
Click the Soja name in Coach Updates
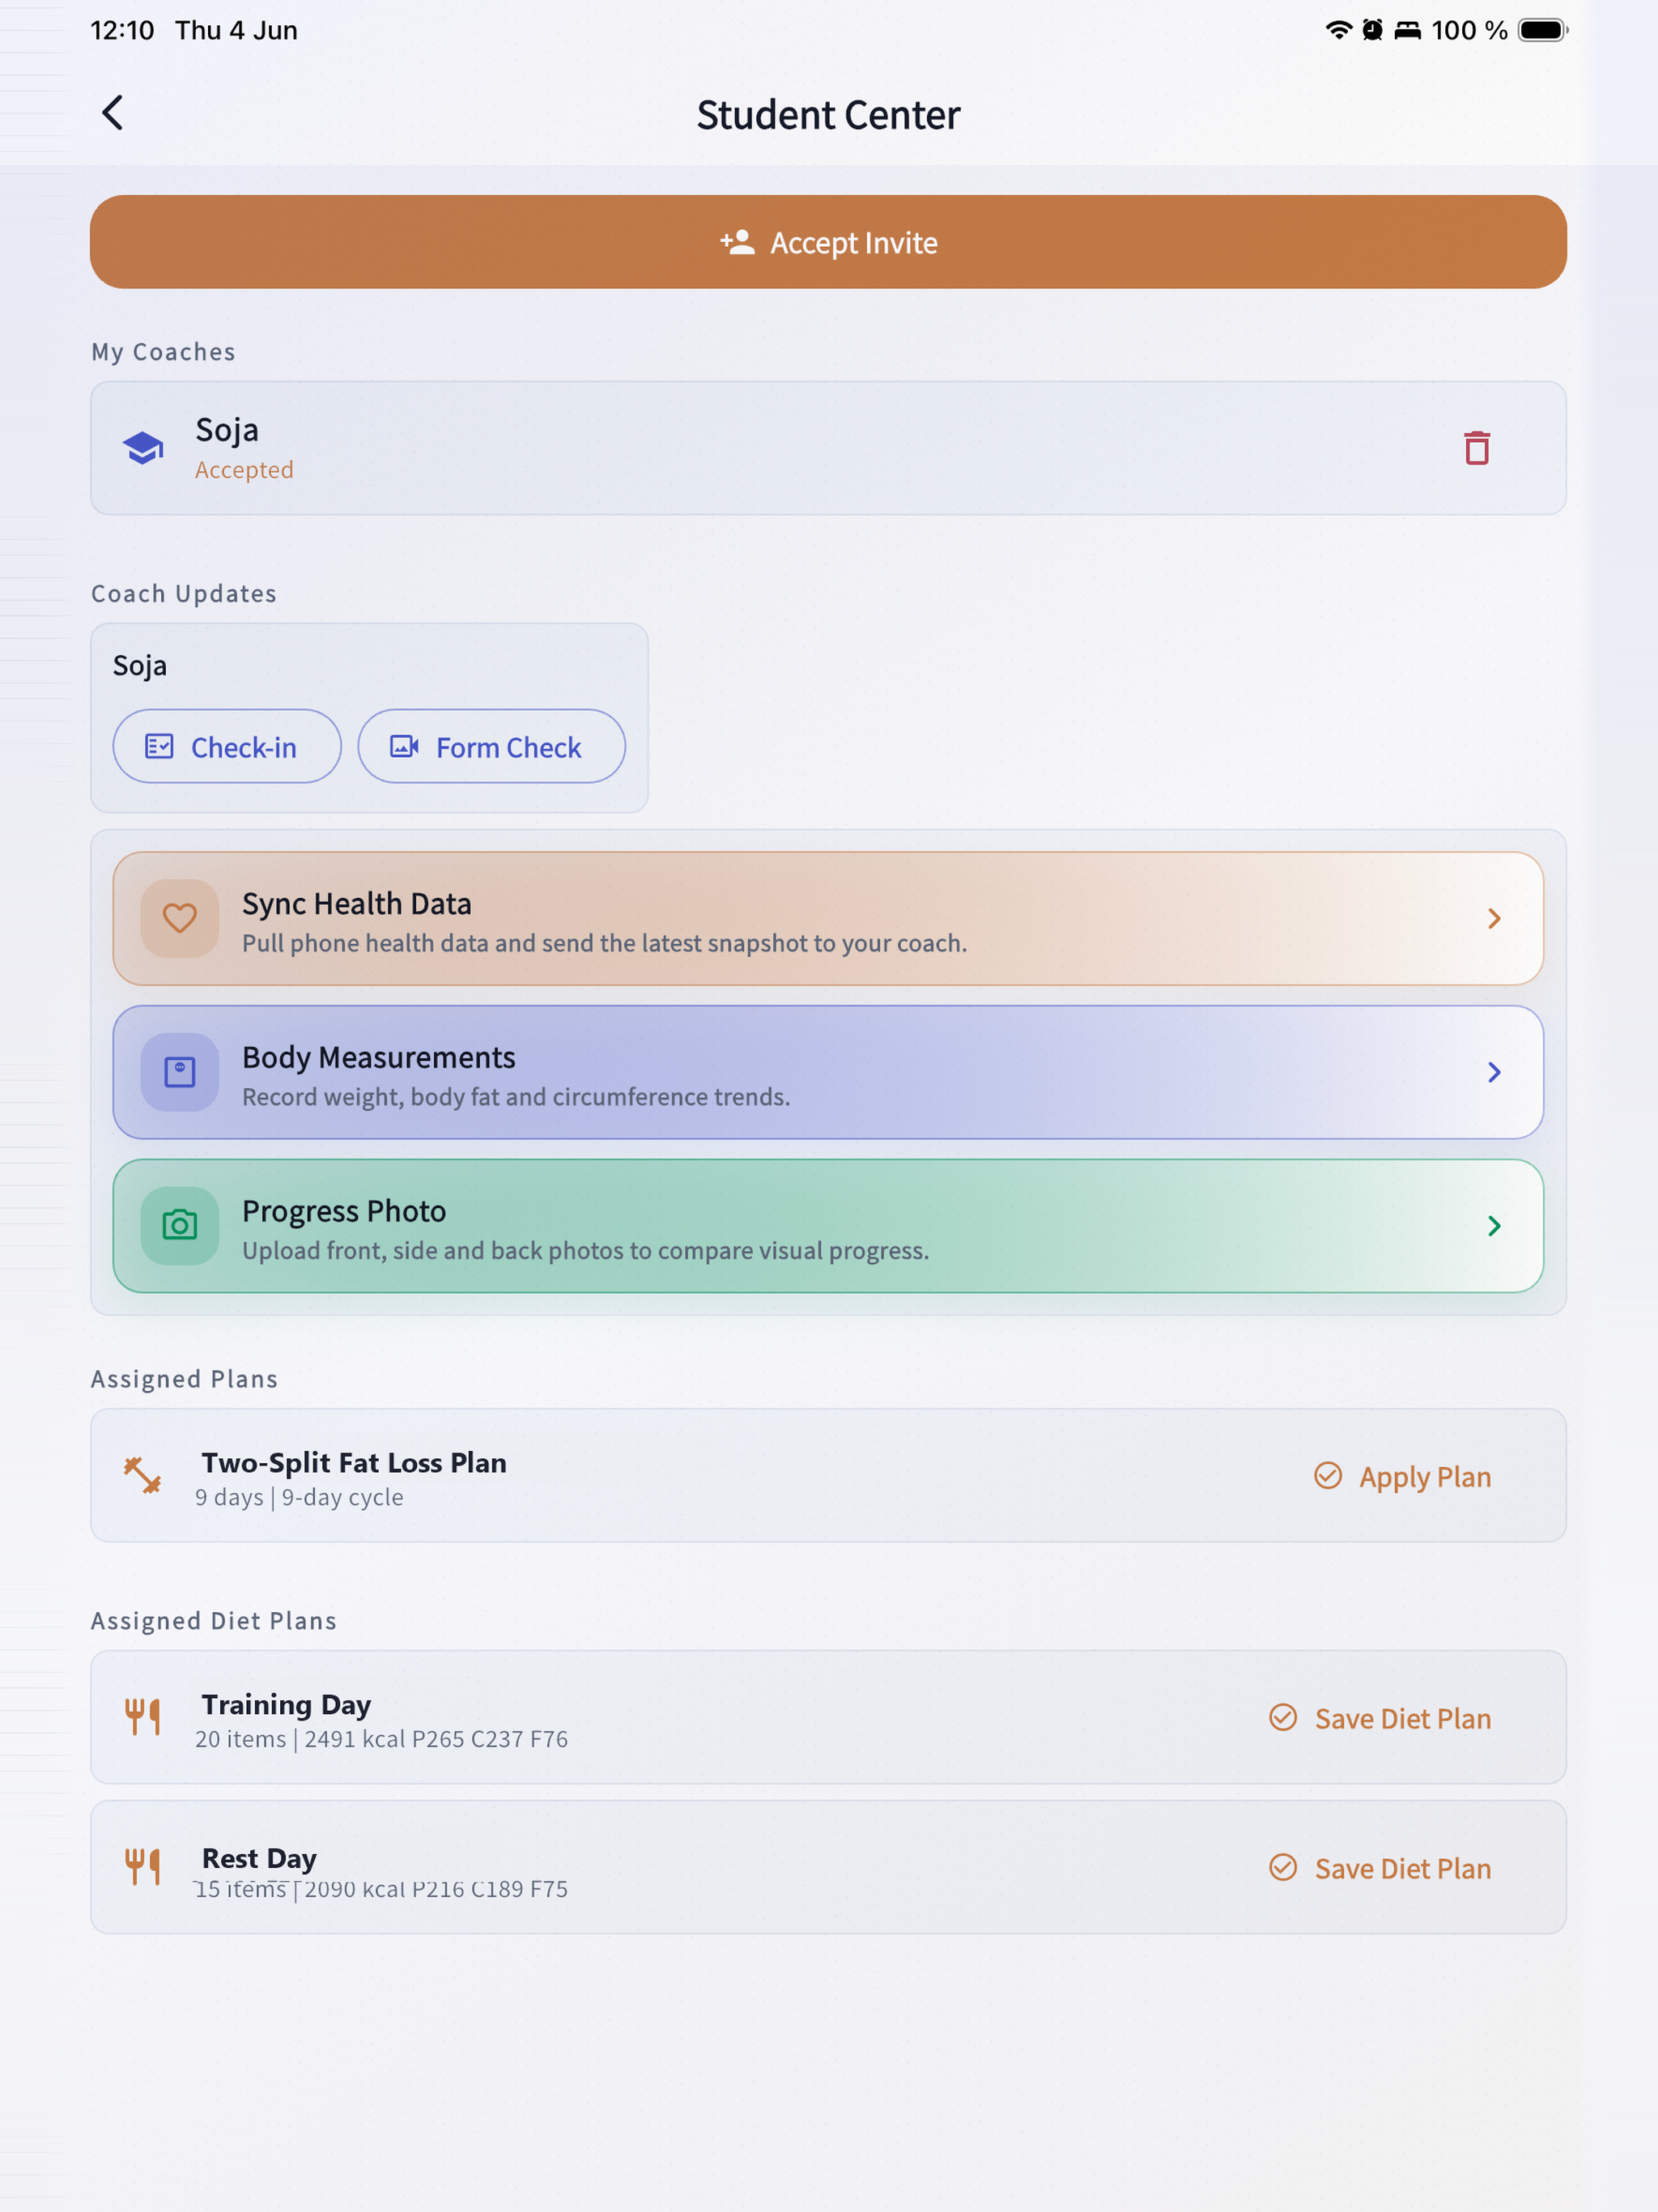point(140,665)
